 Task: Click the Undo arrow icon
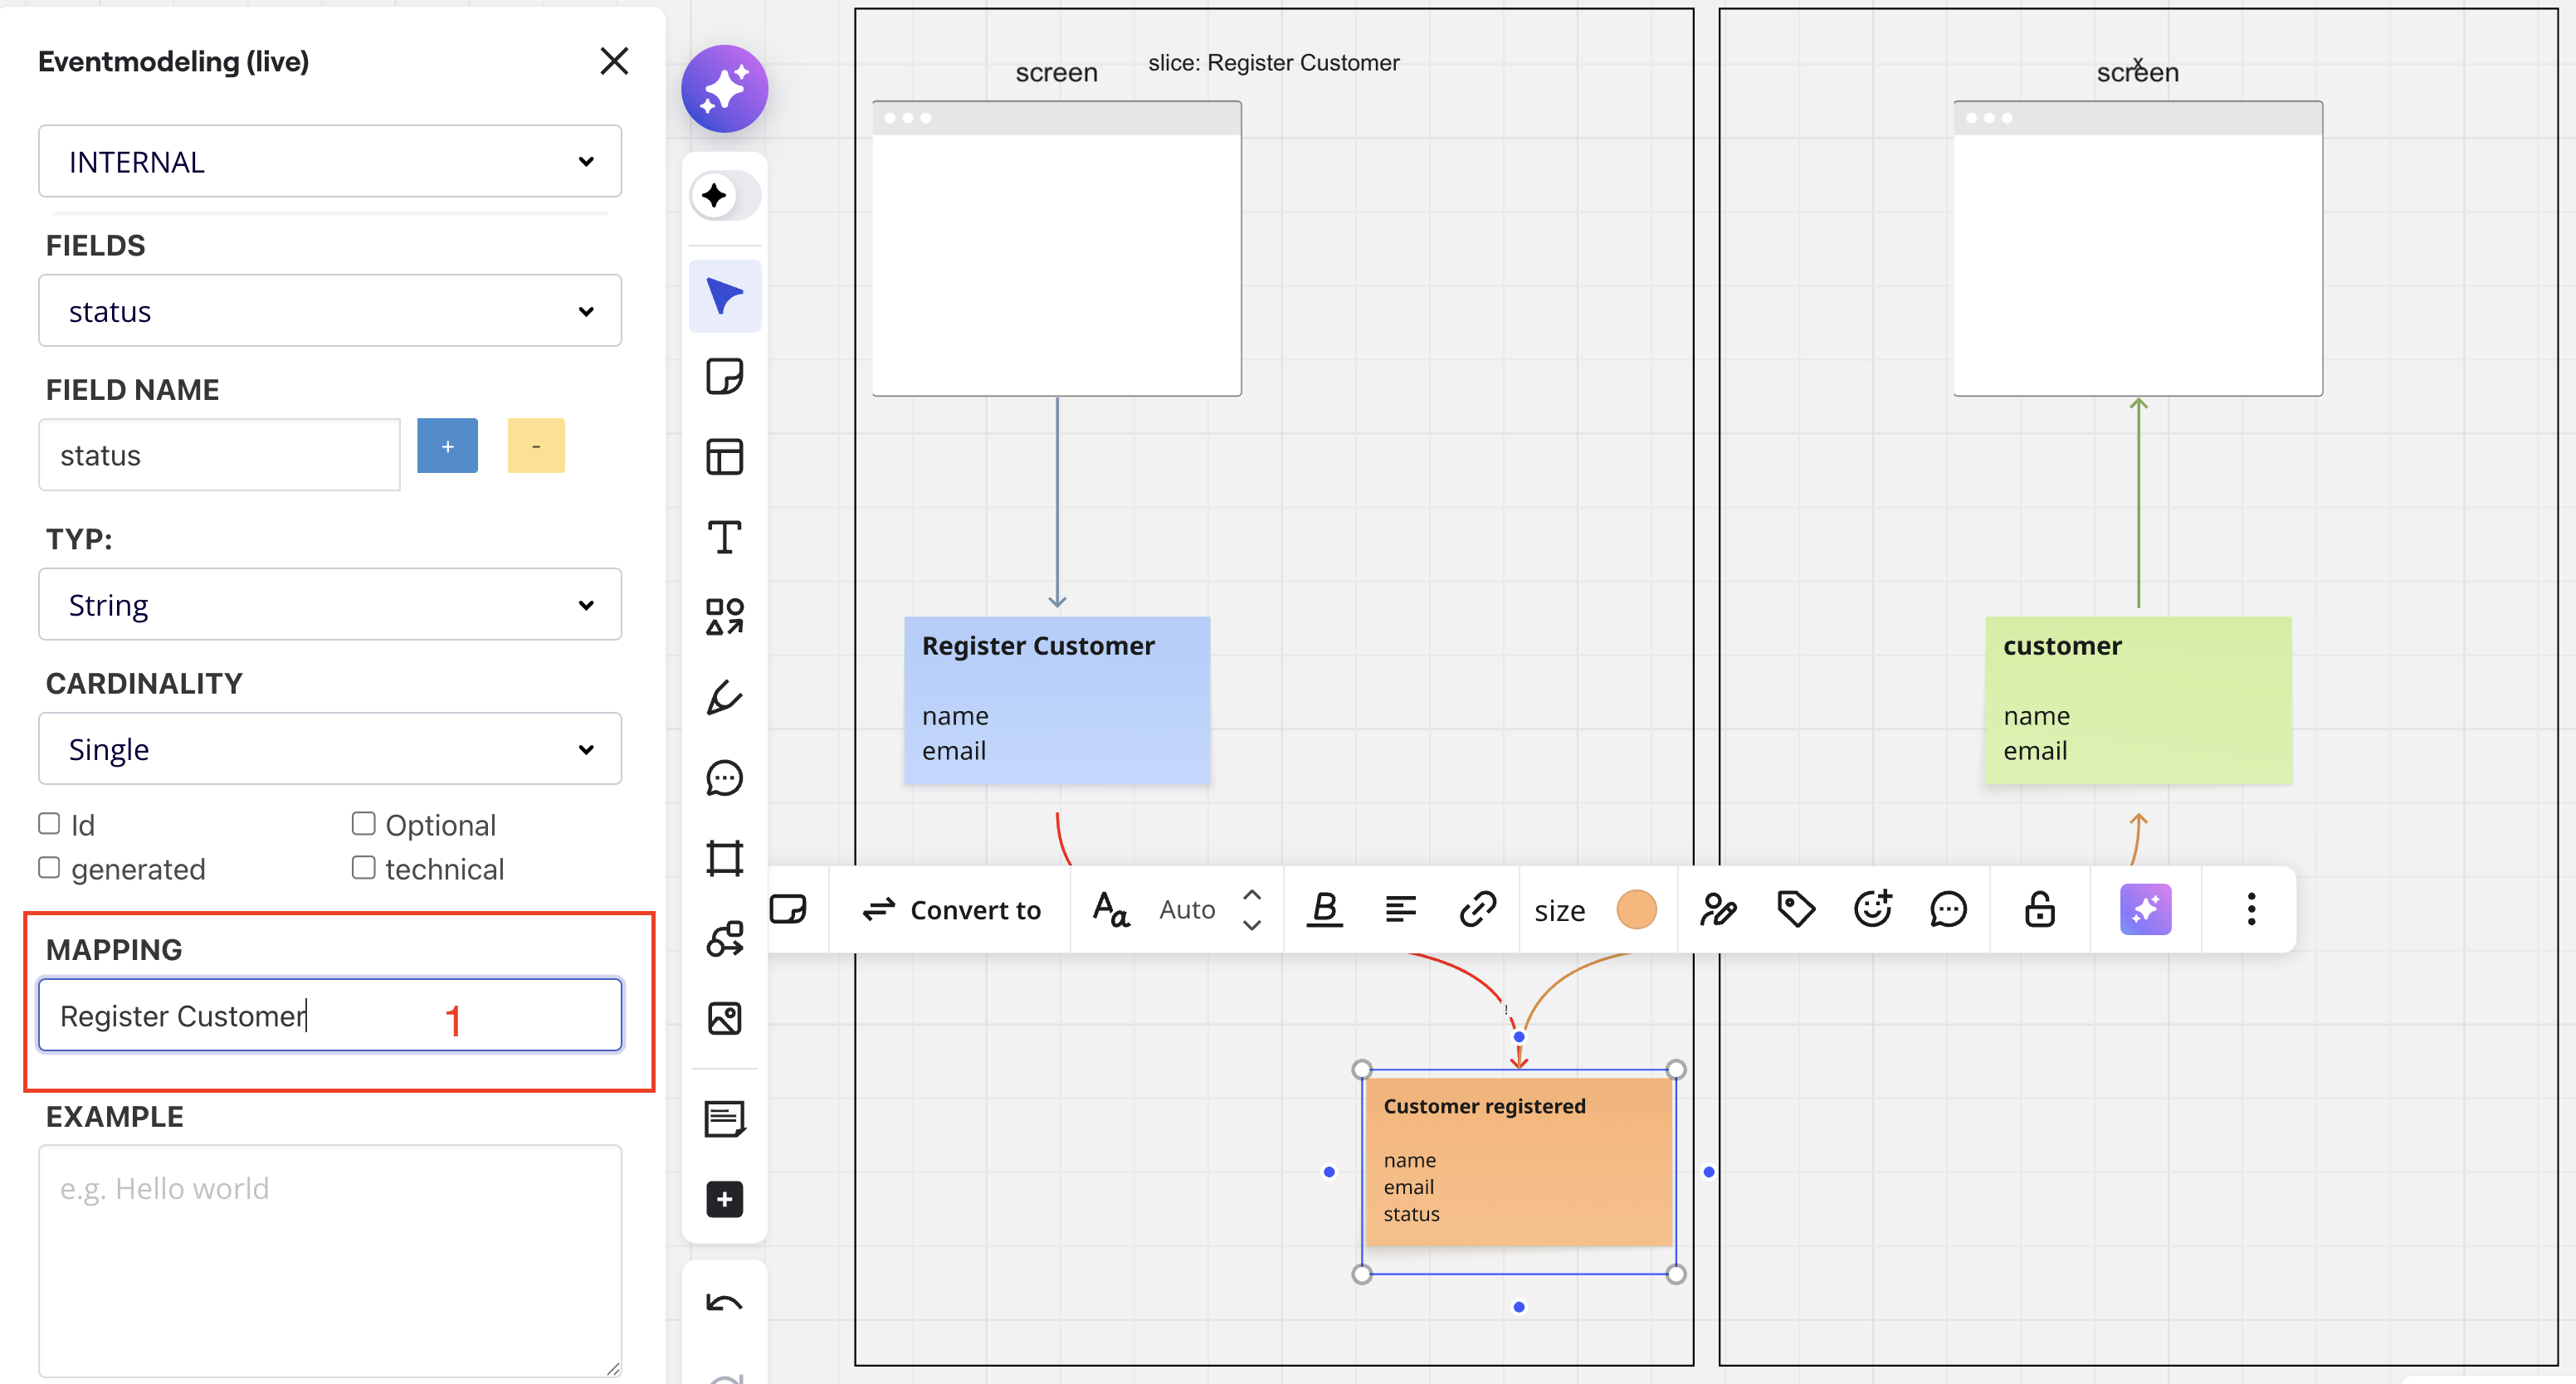[x=724, y=1303]
